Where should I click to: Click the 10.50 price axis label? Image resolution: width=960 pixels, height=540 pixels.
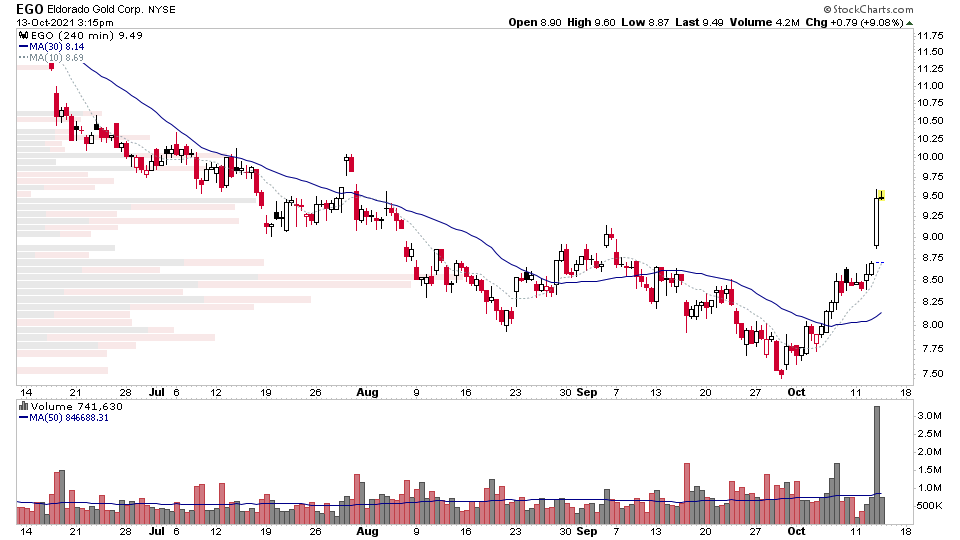[x=929, y=121]
